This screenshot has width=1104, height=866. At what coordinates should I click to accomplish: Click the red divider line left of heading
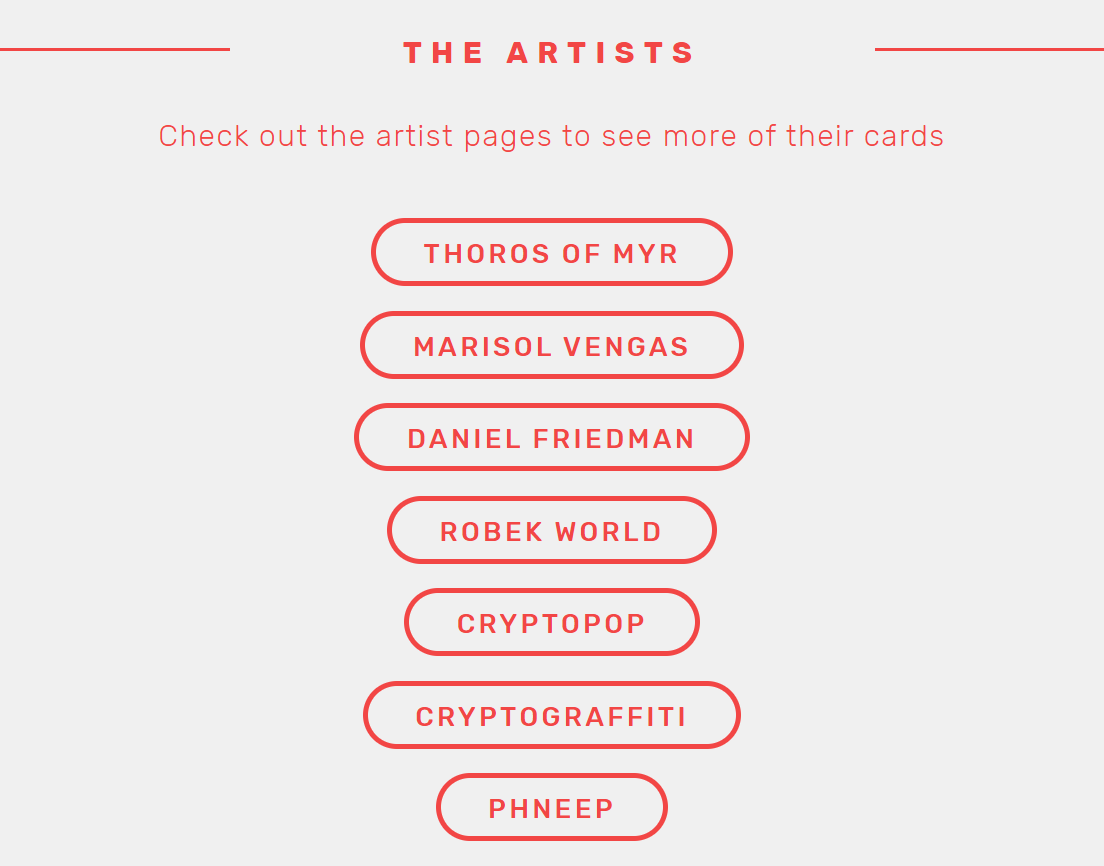[x=115, y=49]
